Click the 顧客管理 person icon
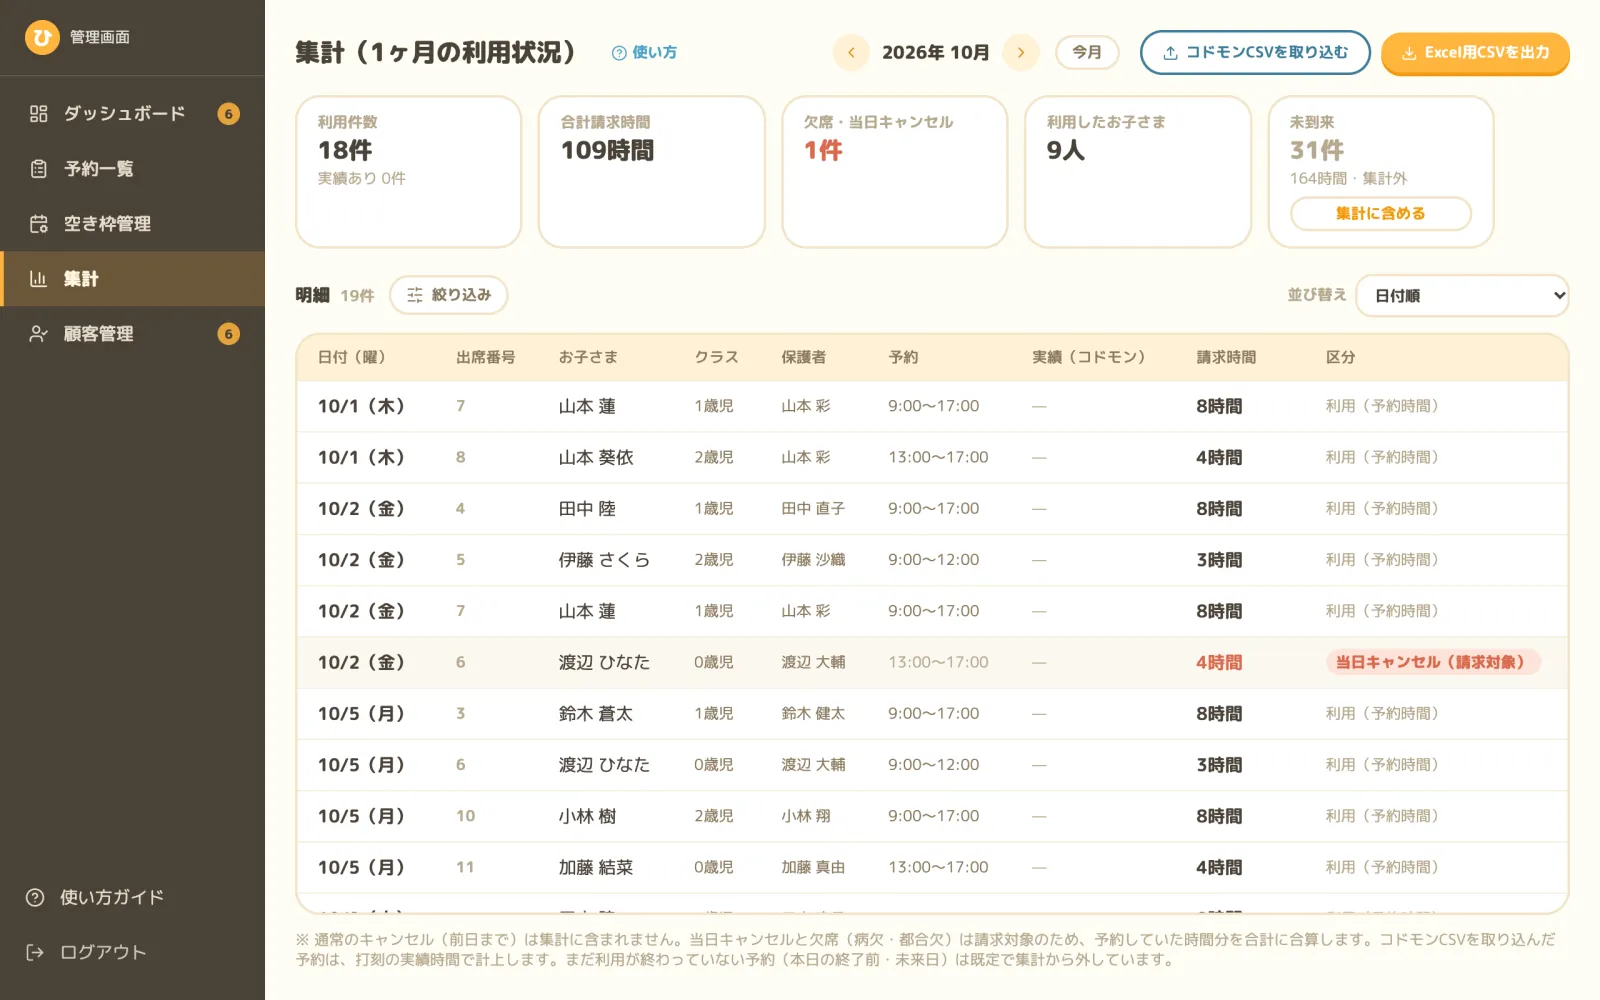Screen dimensions: 1600x1000 39,334
